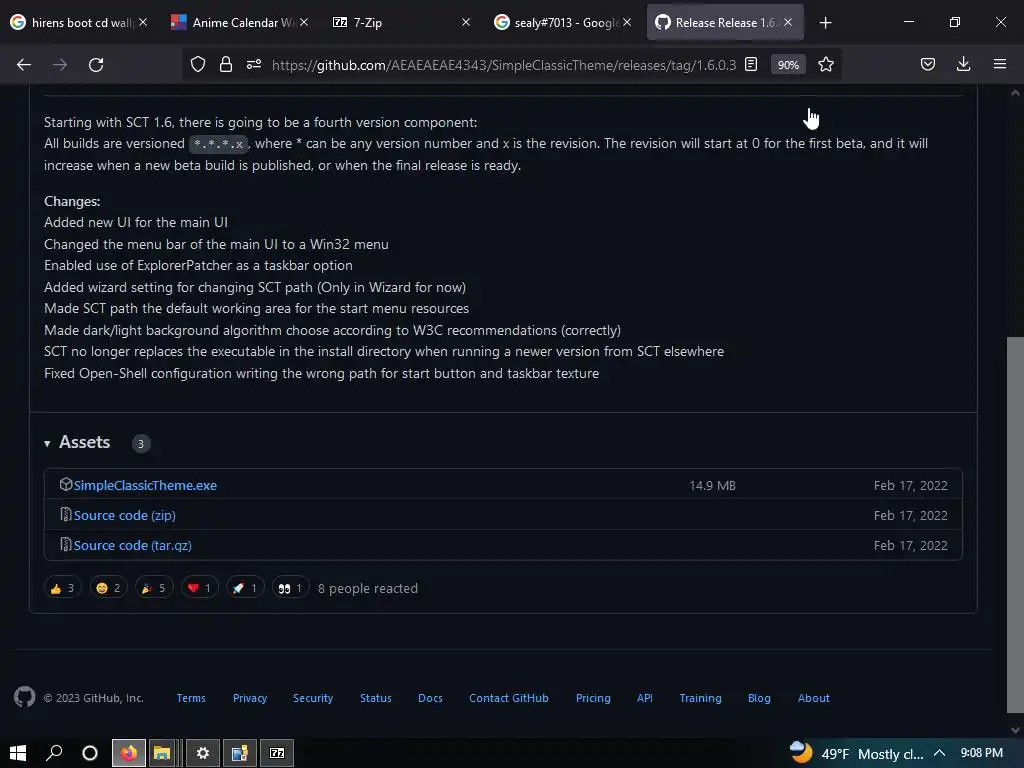This screenshot has height=768, width=1024.
Task: Click the vertical scrollbar thumb
Action: (x=1015, y=524)
